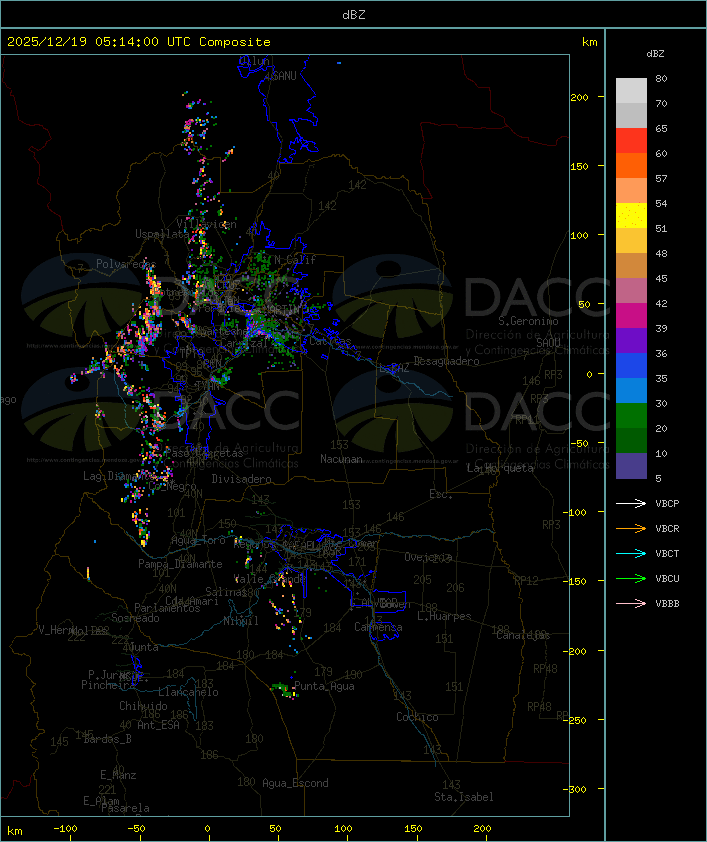
Task: Pick the magenta 39-42 dBZ legend swatch
Action: [x=631, y=316]
